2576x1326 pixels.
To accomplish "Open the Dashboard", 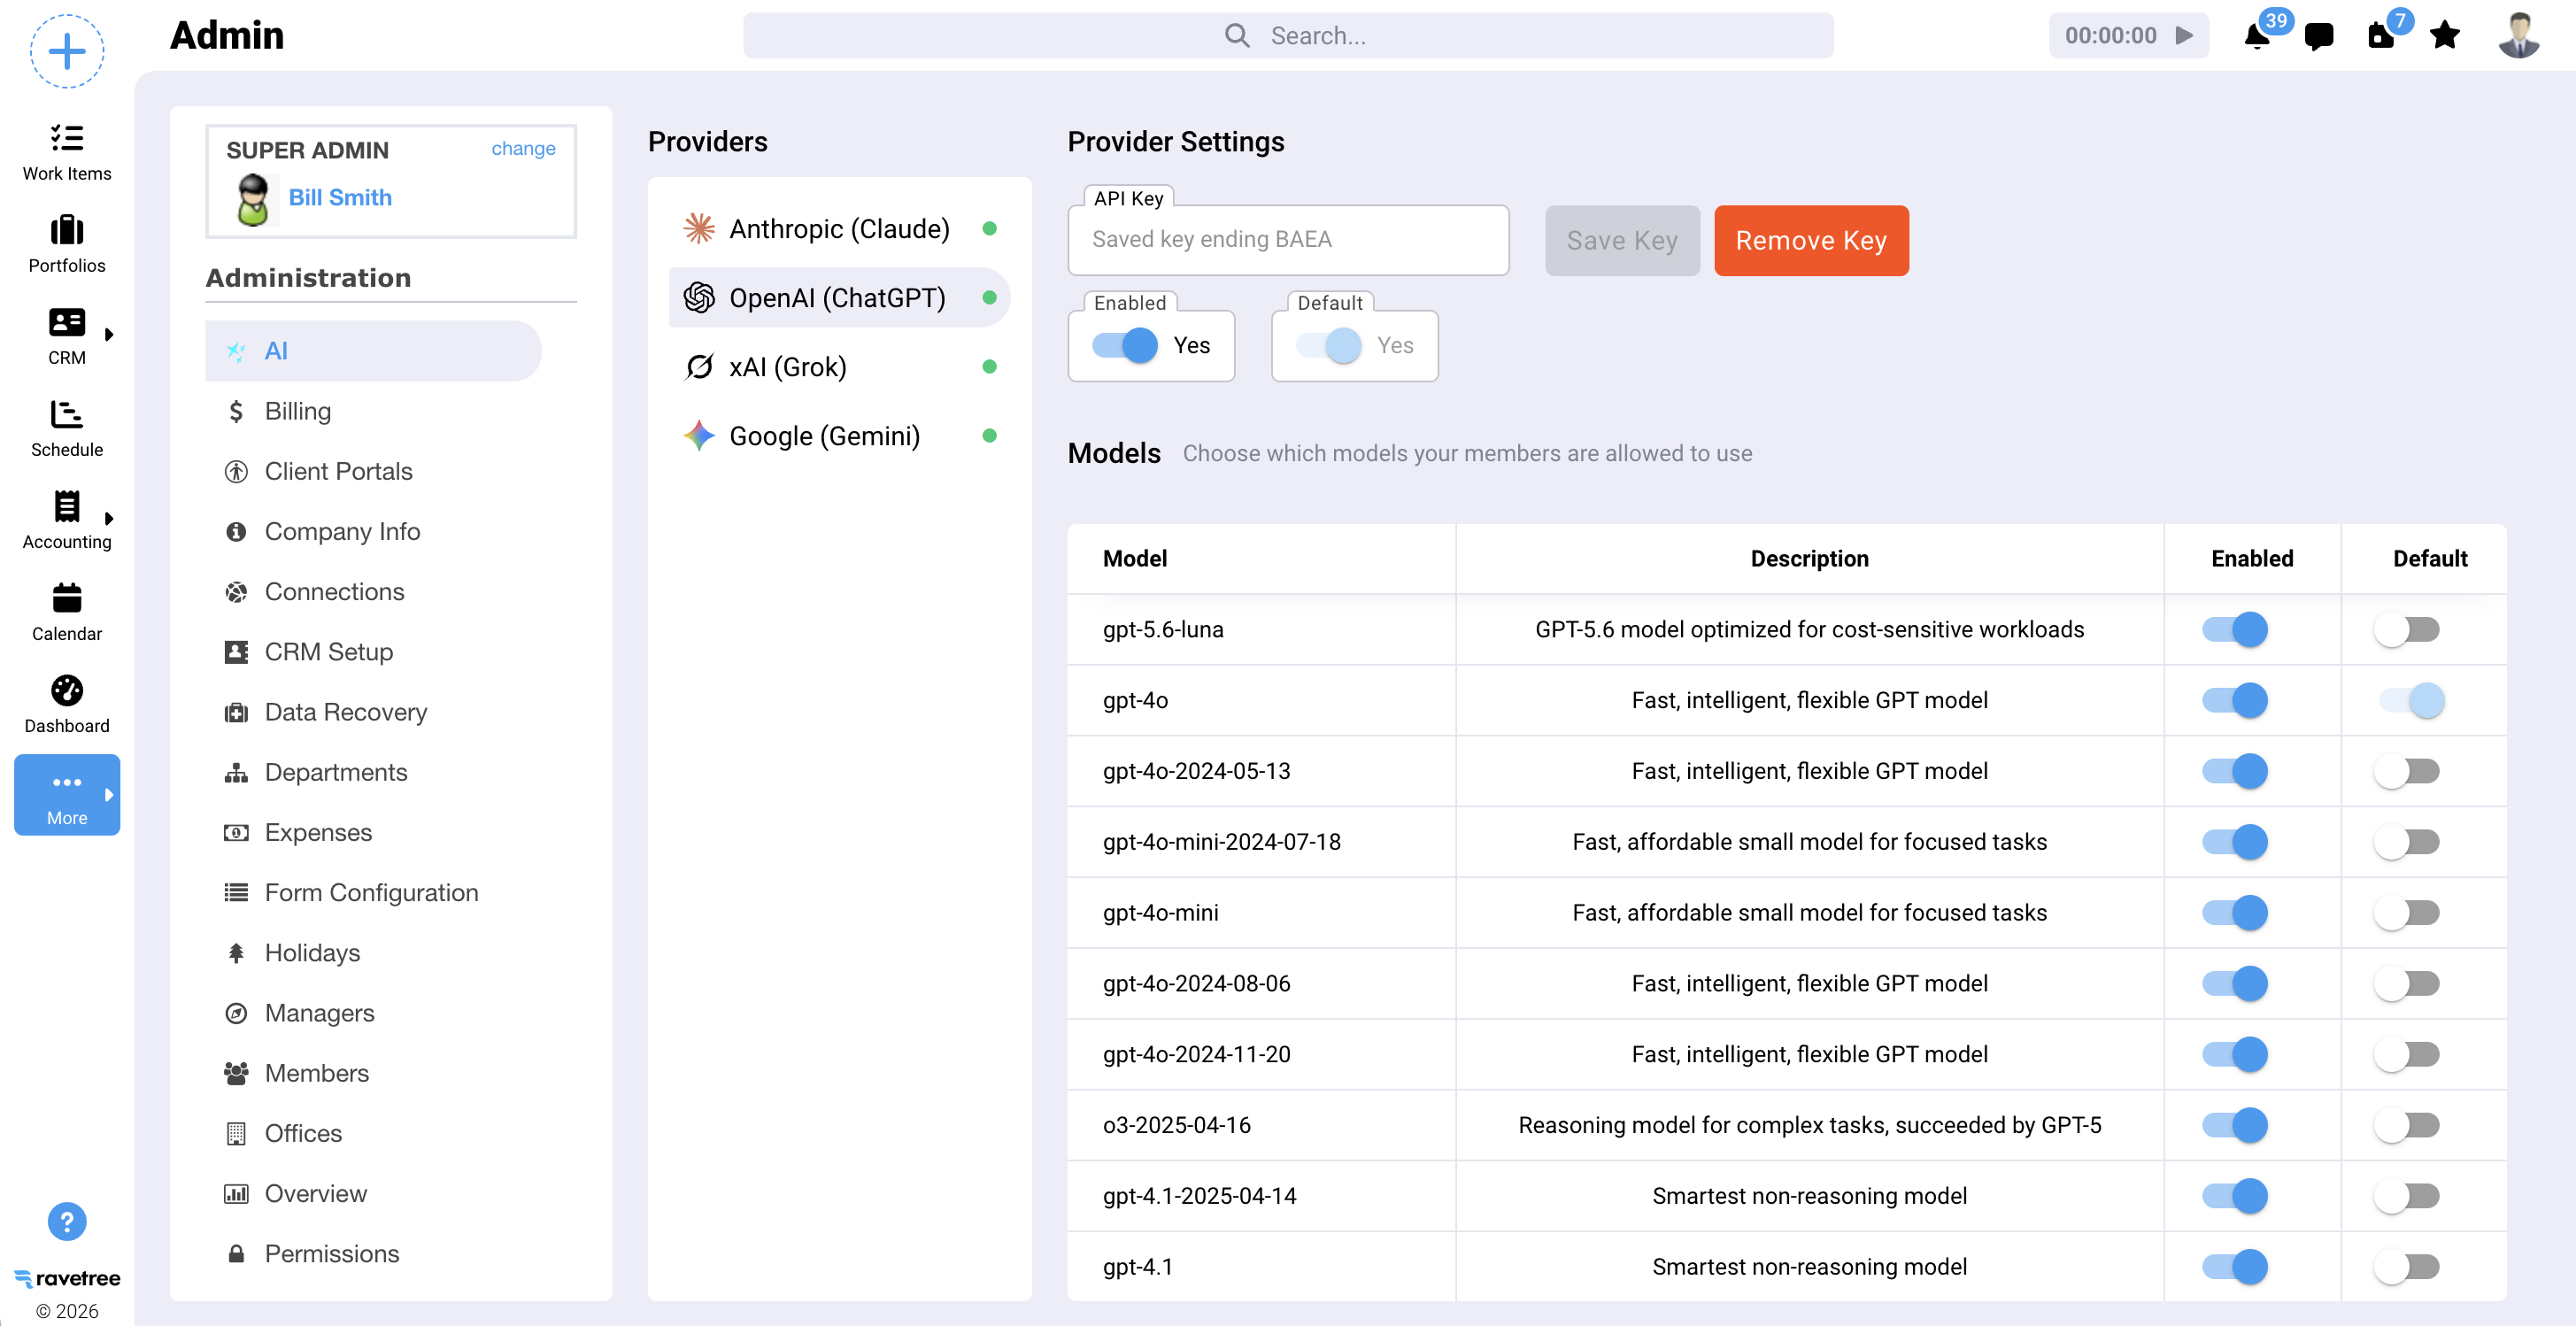I will coord(67,704).
